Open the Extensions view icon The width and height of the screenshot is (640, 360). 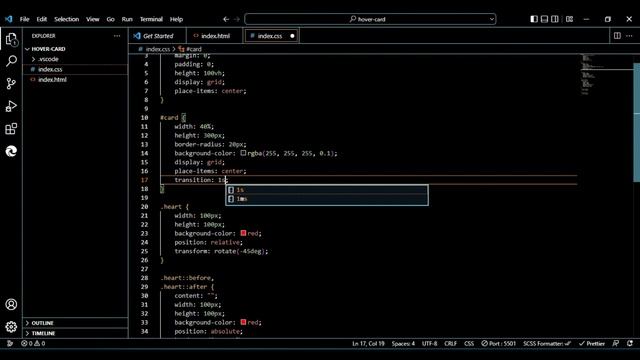pos(11,129)
